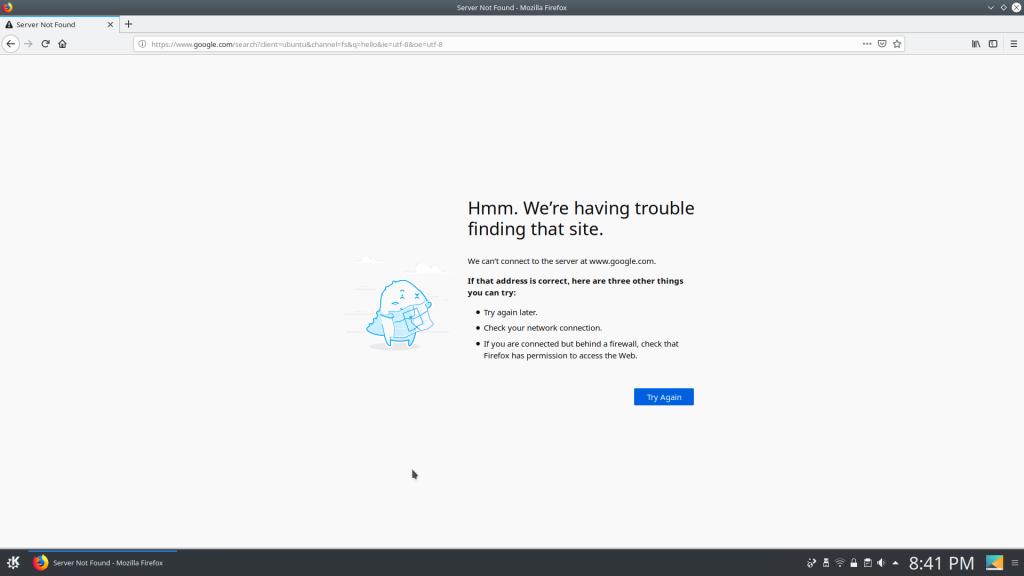Close the Server Not Found tab

click(110, 24)
